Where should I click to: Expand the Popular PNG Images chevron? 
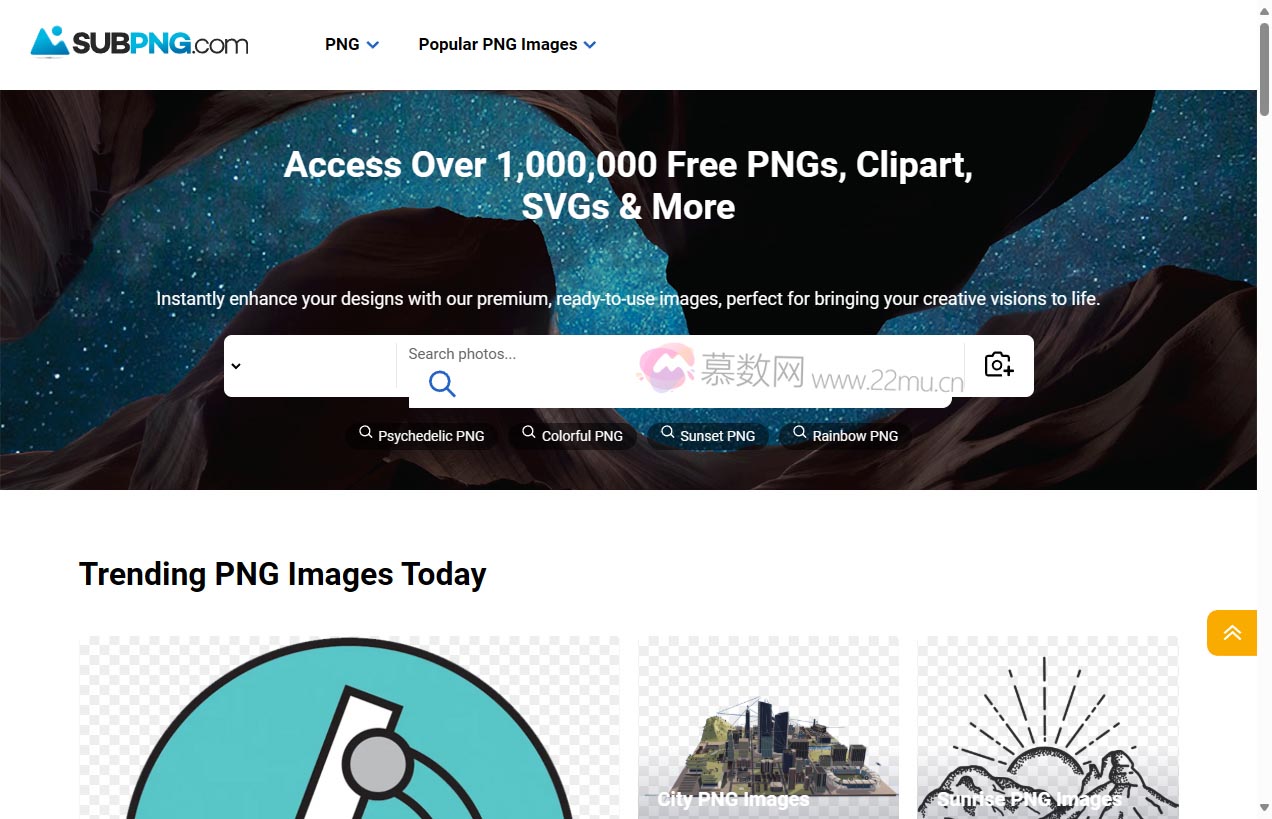click(x=590, y=45)
